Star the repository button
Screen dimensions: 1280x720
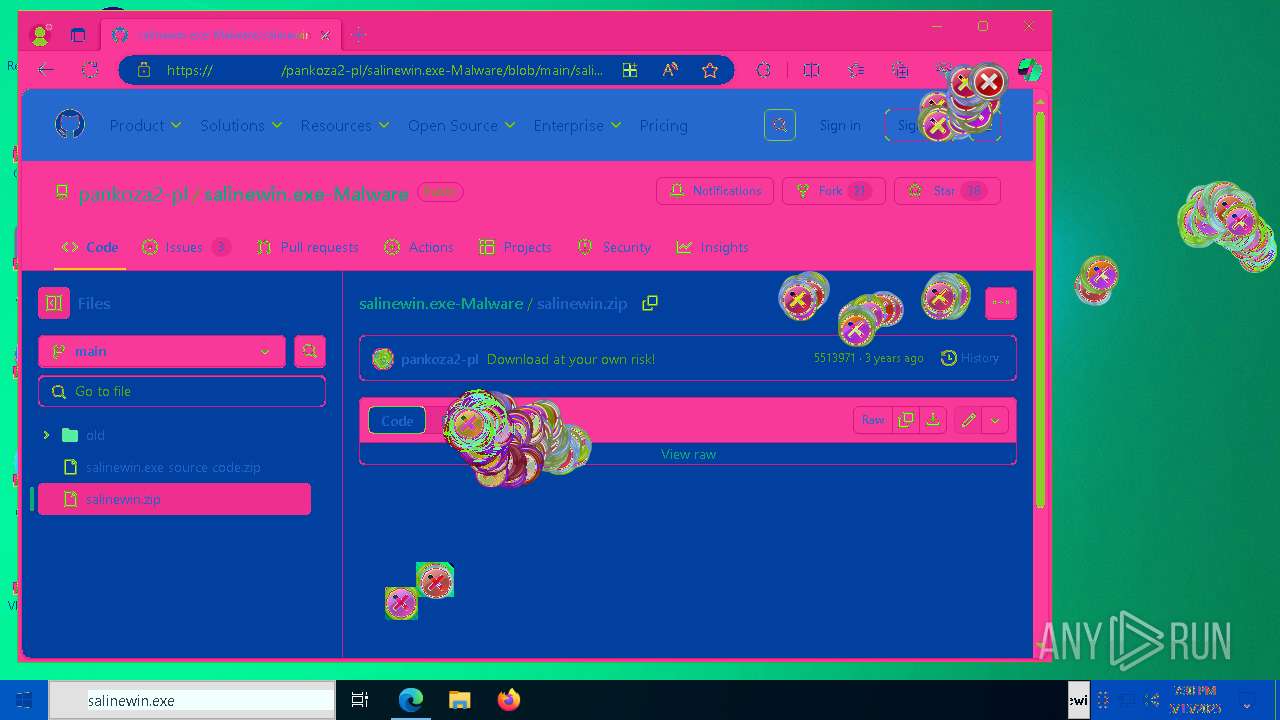tap(947, 191)
